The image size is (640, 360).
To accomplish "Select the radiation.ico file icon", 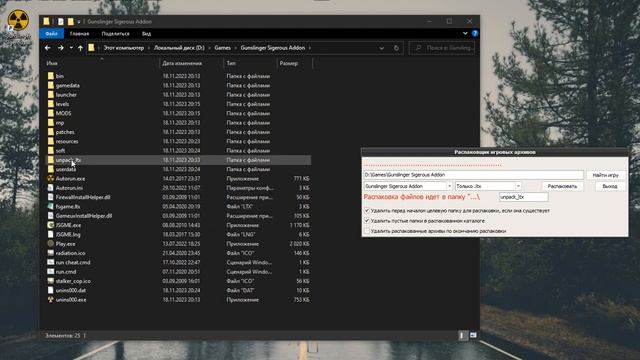I will tap(51, 253).
